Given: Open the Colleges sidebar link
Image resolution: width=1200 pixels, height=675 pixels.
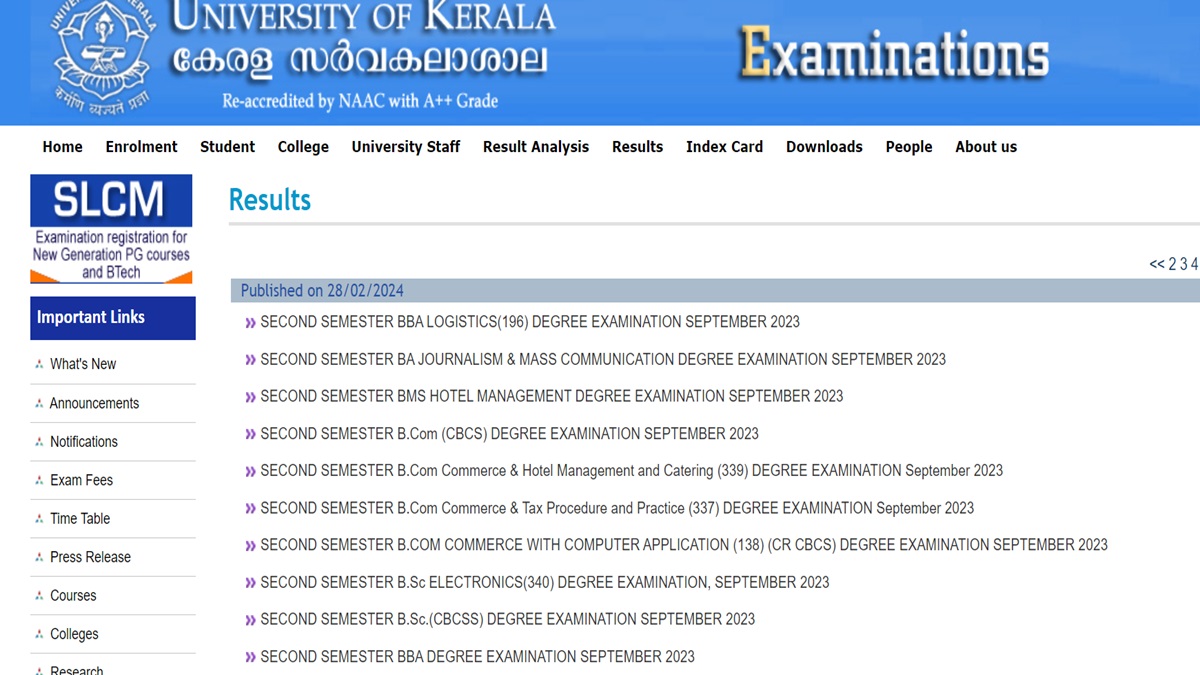Looking at the screenshot, I should click(74, 634).
